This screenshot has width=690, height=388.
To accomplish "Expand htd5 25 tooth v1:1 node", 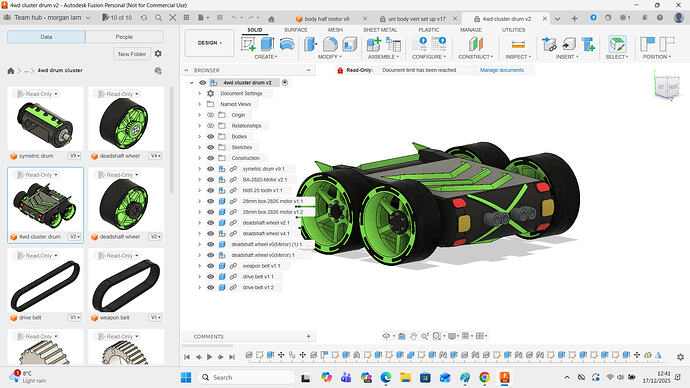I will 199,190.
